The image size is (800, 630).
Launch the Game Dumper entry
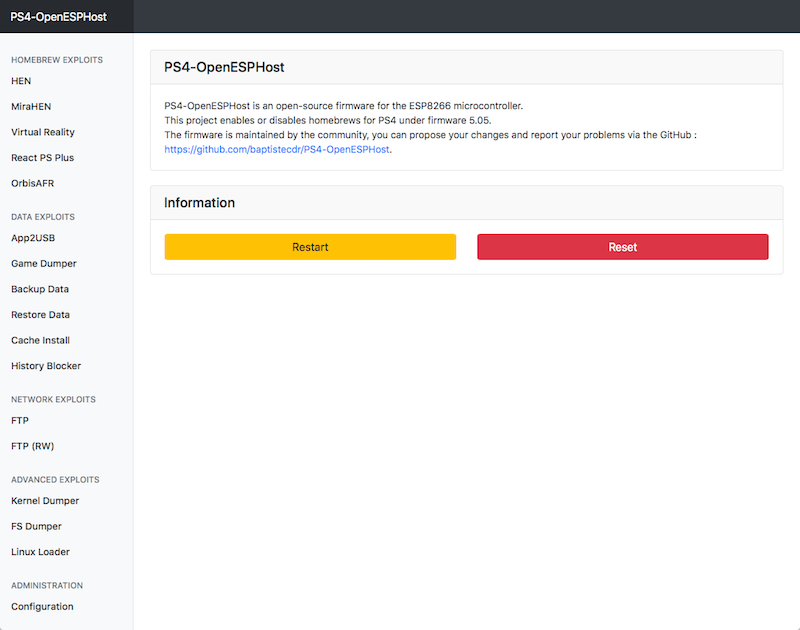(x=44, y=264)
